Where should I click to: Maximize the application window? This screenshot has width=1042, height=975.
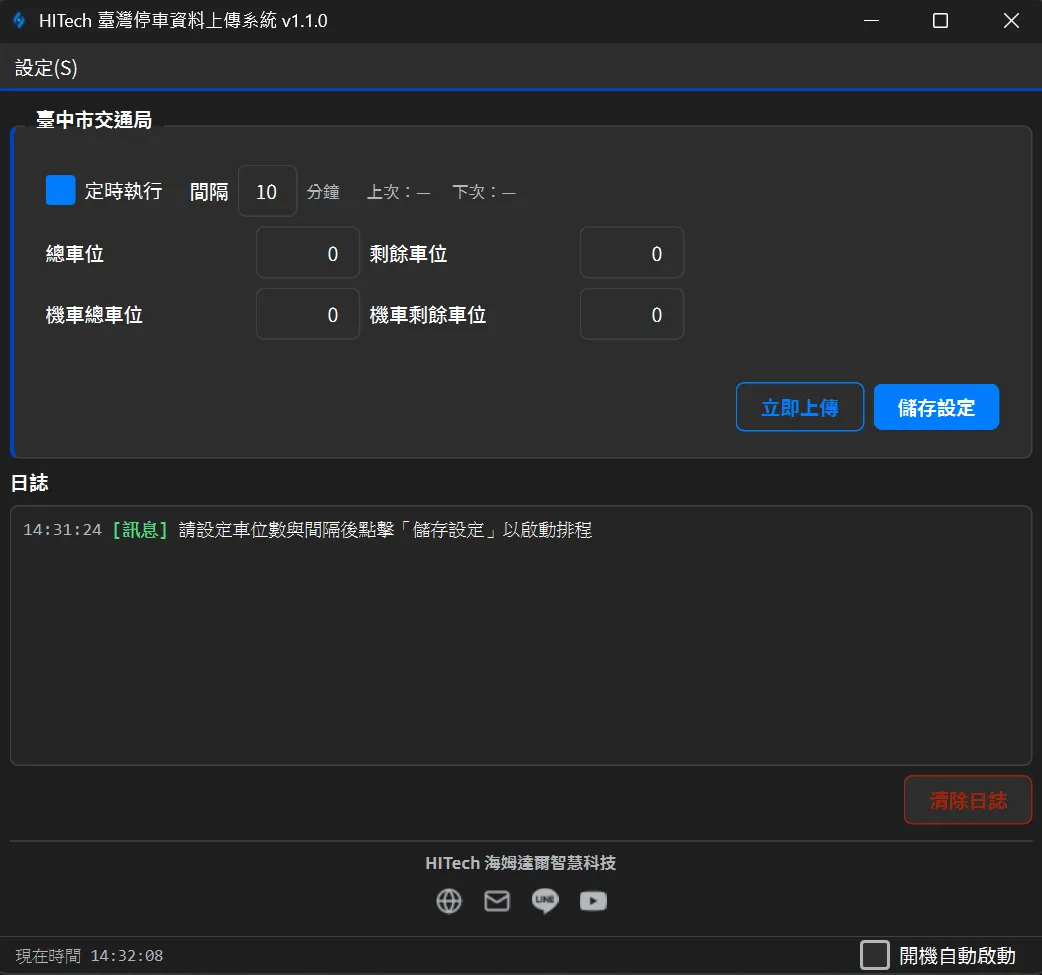[940, 21]
